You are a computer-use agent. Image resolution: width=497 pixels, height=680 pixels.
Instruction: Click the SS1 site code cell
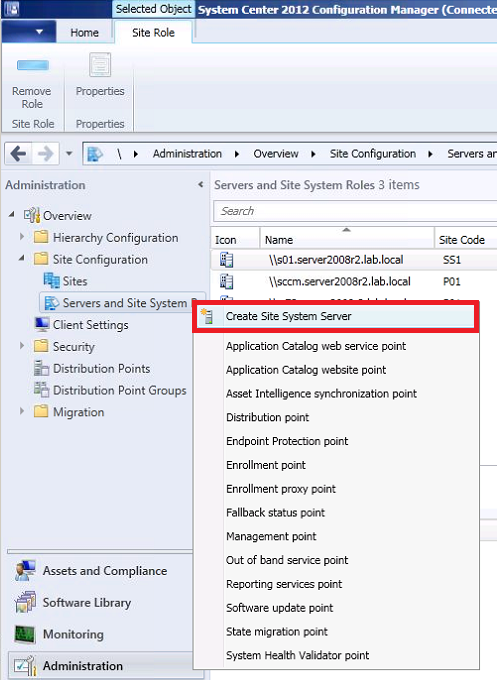tap(451, 260)
